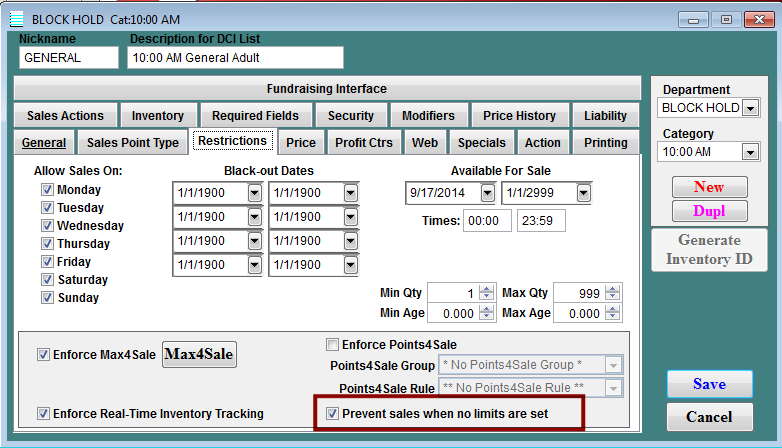This screenshot has height=448, width=782.
Task: Open the Modifiers tab
Action: (x=428, y=116)
